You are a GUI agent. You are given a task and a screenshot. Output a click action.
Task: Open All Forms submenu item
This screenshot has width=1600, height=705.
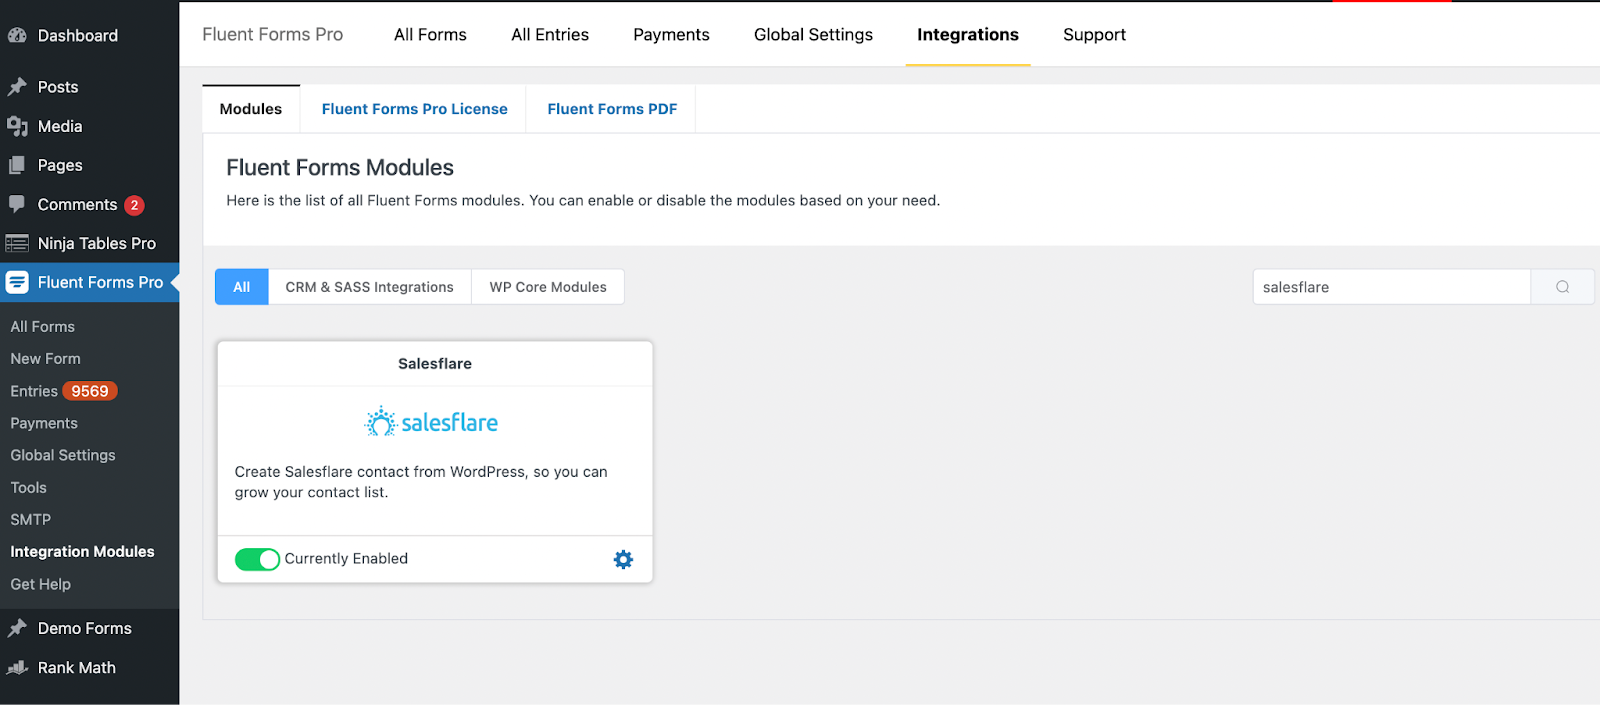[x=43, y=327]
